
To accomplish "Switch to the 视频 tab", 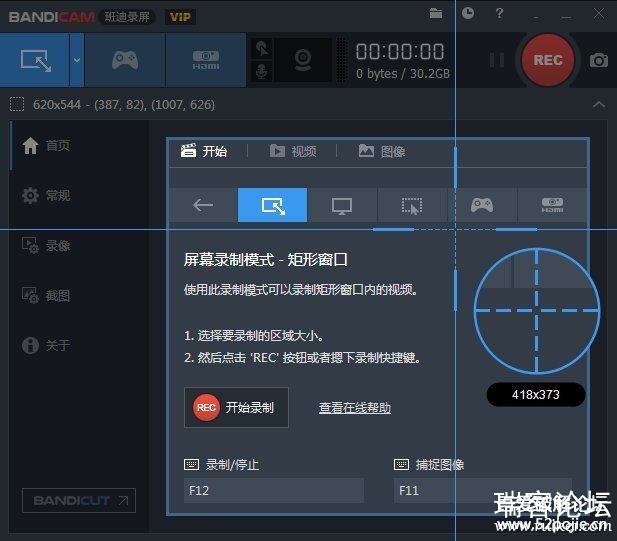I will click(293, 151).
